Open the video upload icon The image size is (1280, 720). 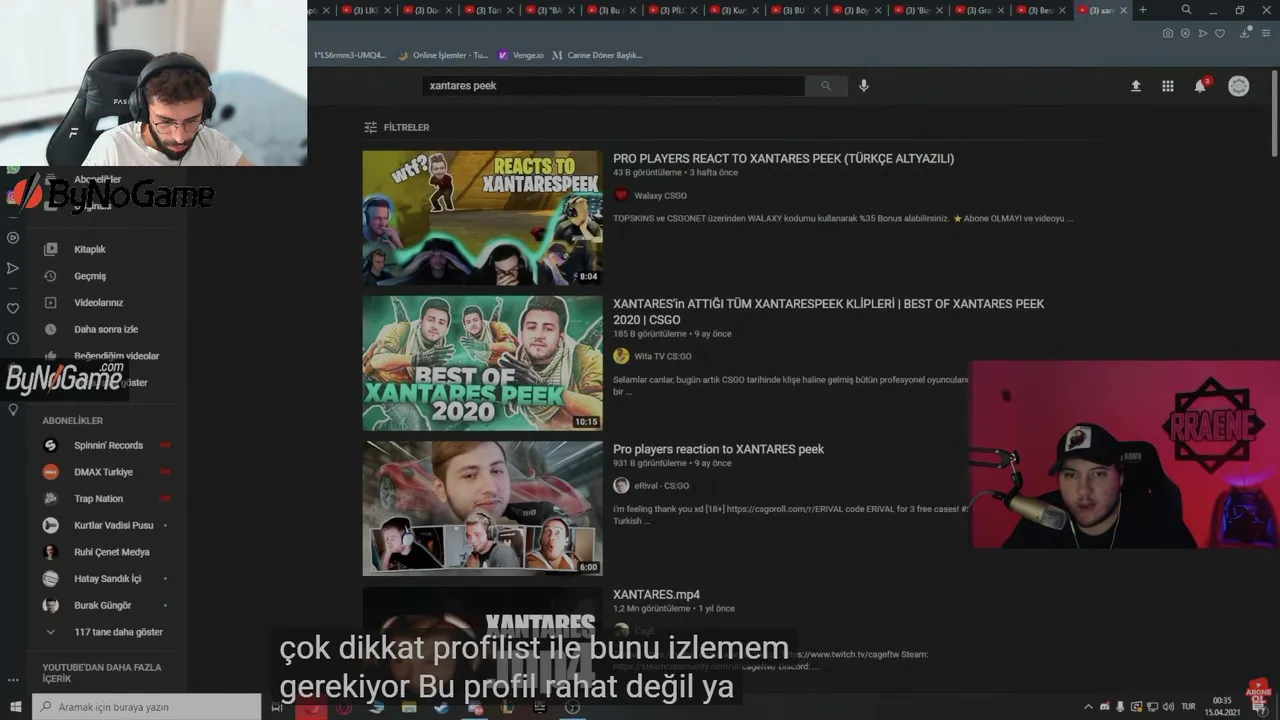[x=1136, y=86]
